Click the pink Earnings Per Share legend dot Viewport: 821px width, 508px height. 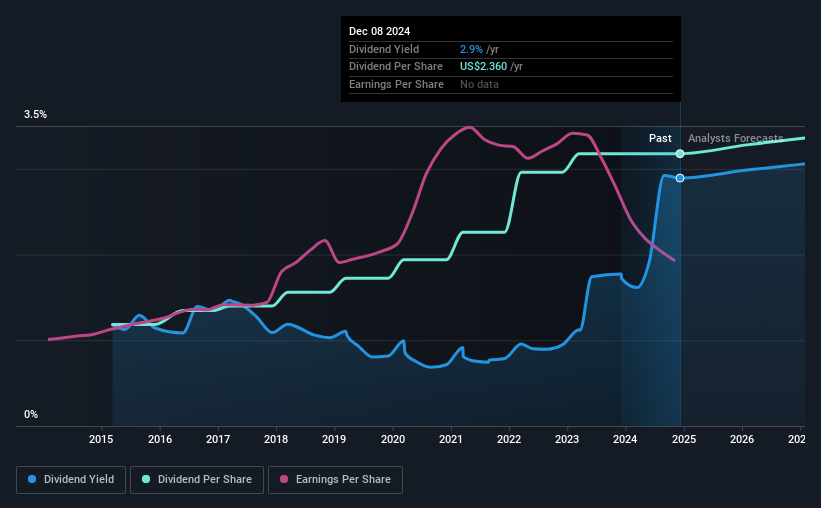[284, 480]
